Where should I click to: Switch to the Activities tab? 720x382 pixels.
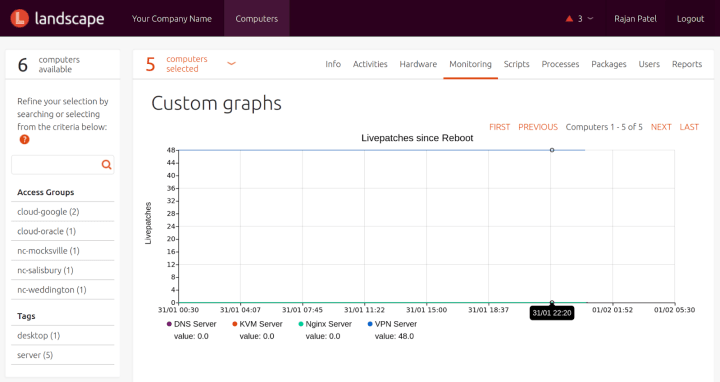click(370, 64)
